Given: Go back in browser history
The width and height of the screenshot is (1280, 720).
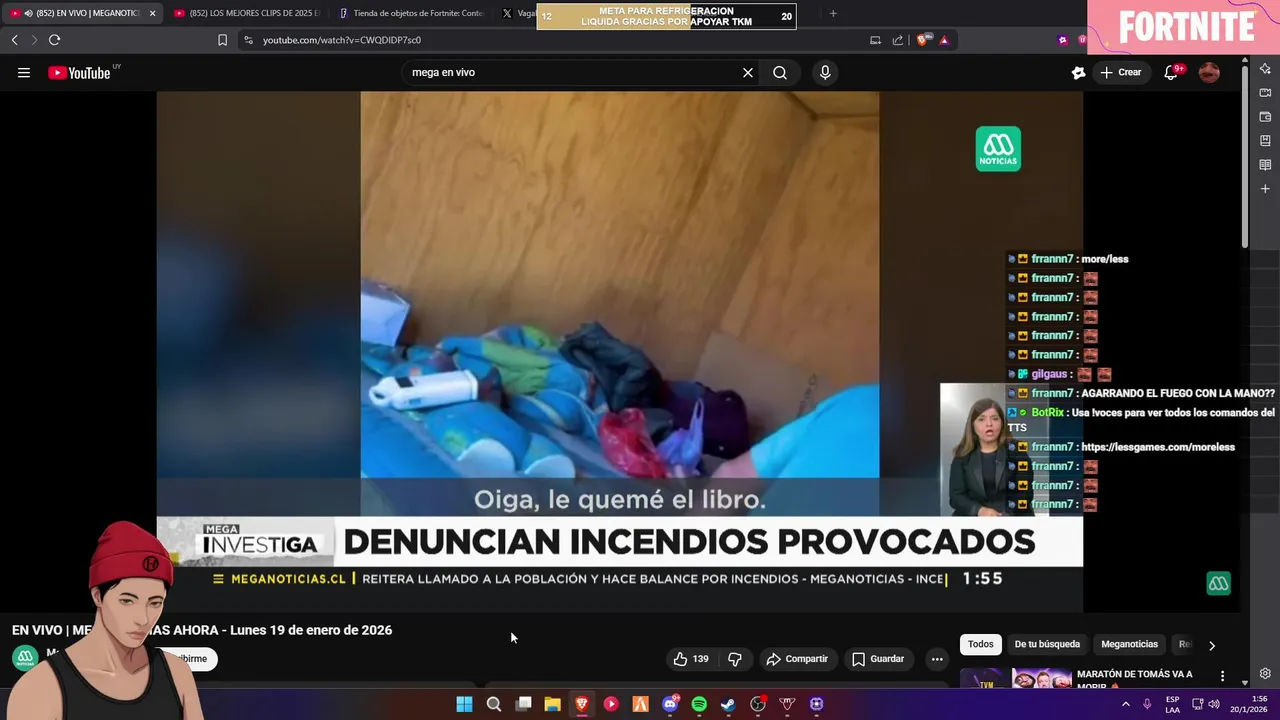Looking at the screenshot, I should (x=14, y=40).
